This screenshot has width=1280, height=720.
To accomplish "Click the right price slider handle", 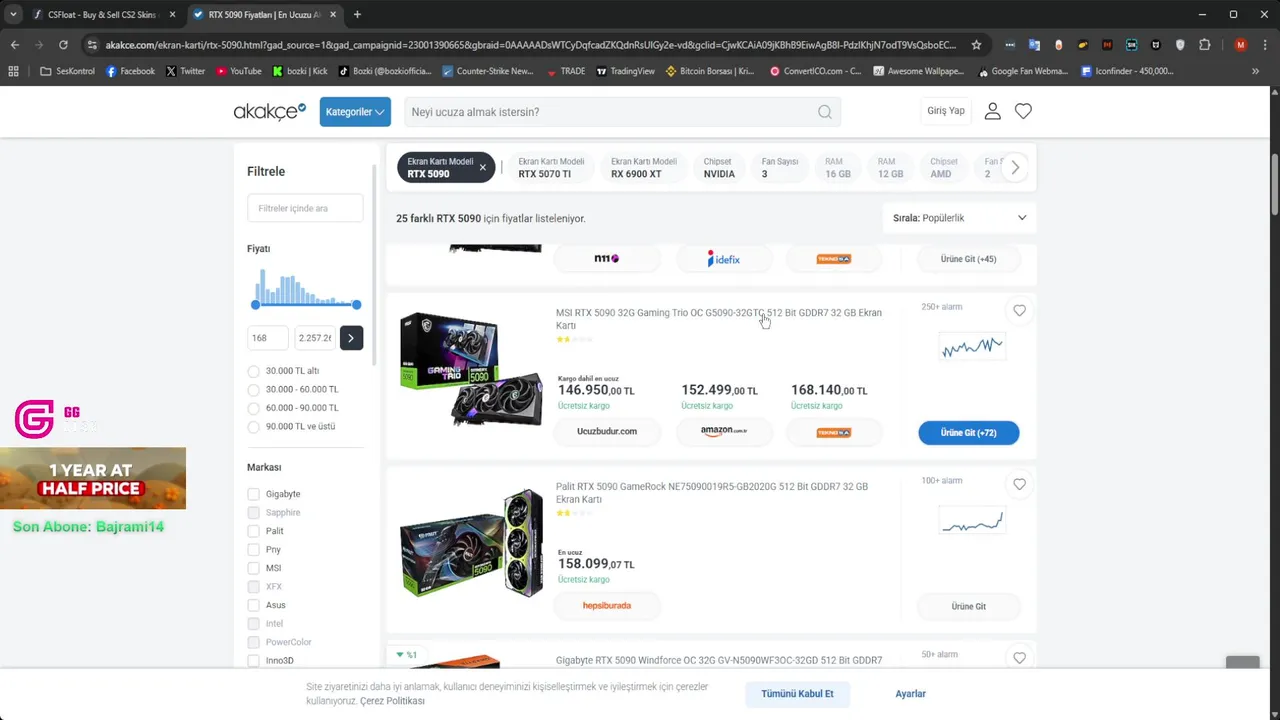I will (x=357, y=304).
